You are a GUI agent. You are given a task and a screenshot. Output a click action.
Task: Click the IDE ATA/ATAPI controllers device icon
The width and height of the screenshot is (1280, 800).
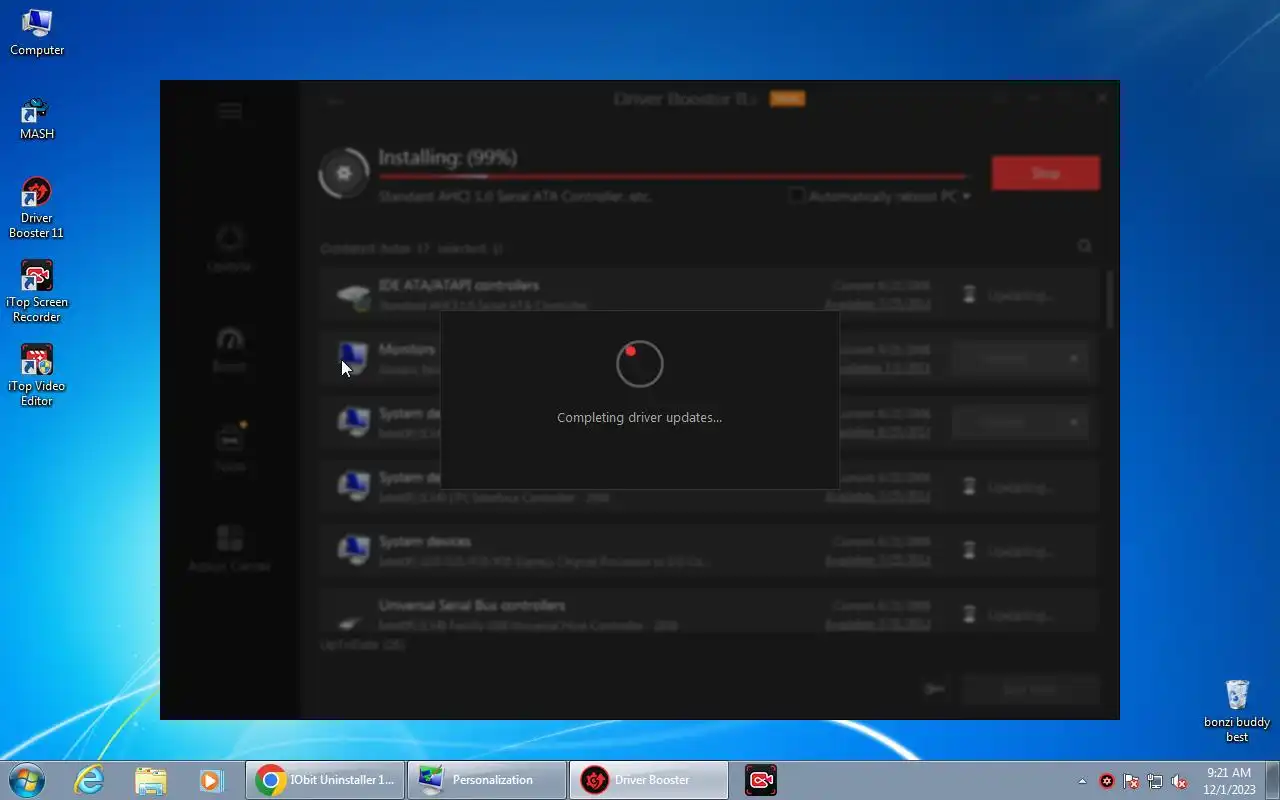[353, 295]
